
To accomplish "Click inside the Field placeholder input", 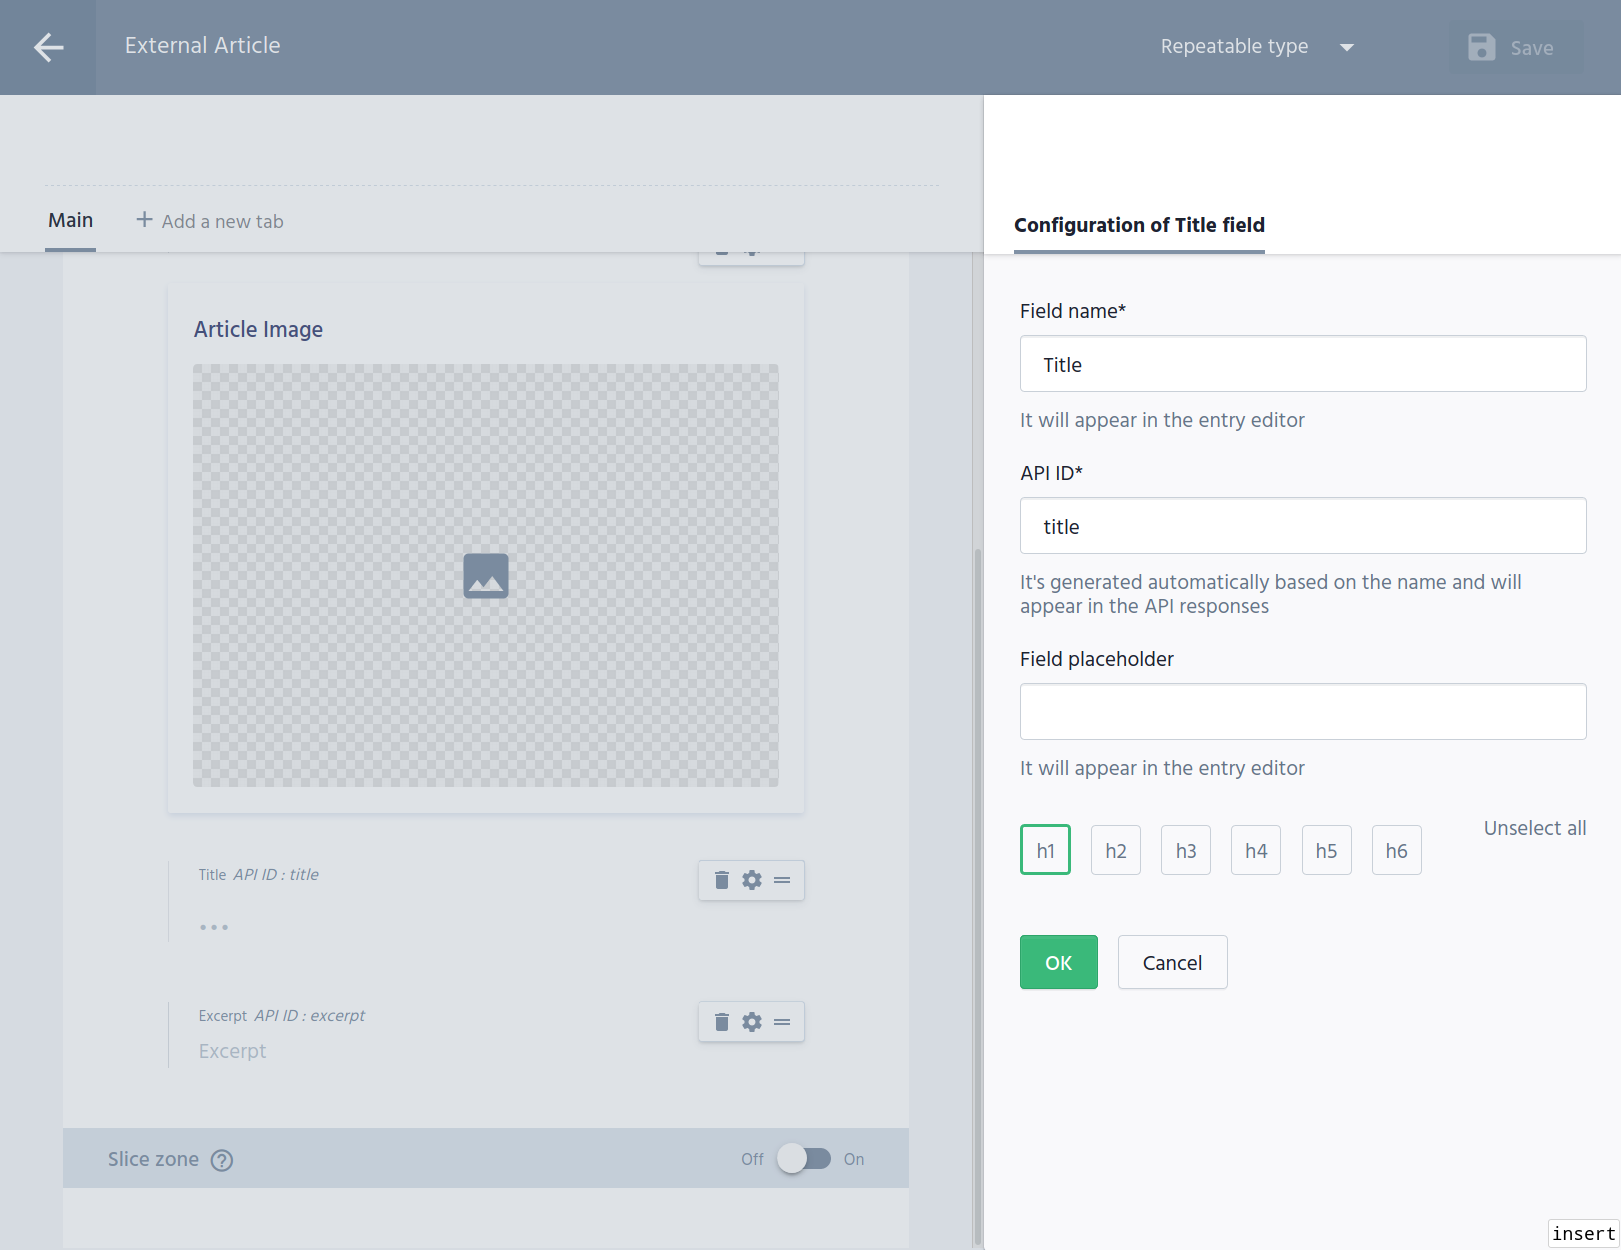I will [1302, 711].
